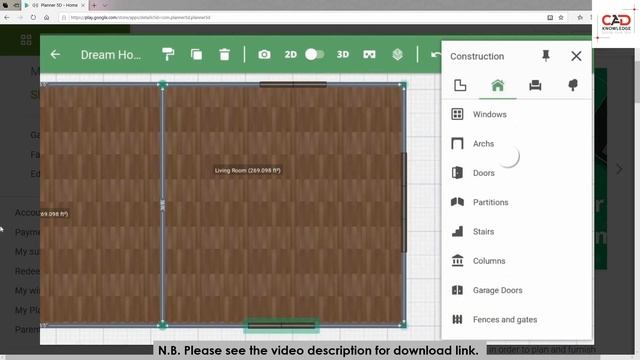Go to browser home page
Screen dimensions: 640x360
click(x=47, y=18)
